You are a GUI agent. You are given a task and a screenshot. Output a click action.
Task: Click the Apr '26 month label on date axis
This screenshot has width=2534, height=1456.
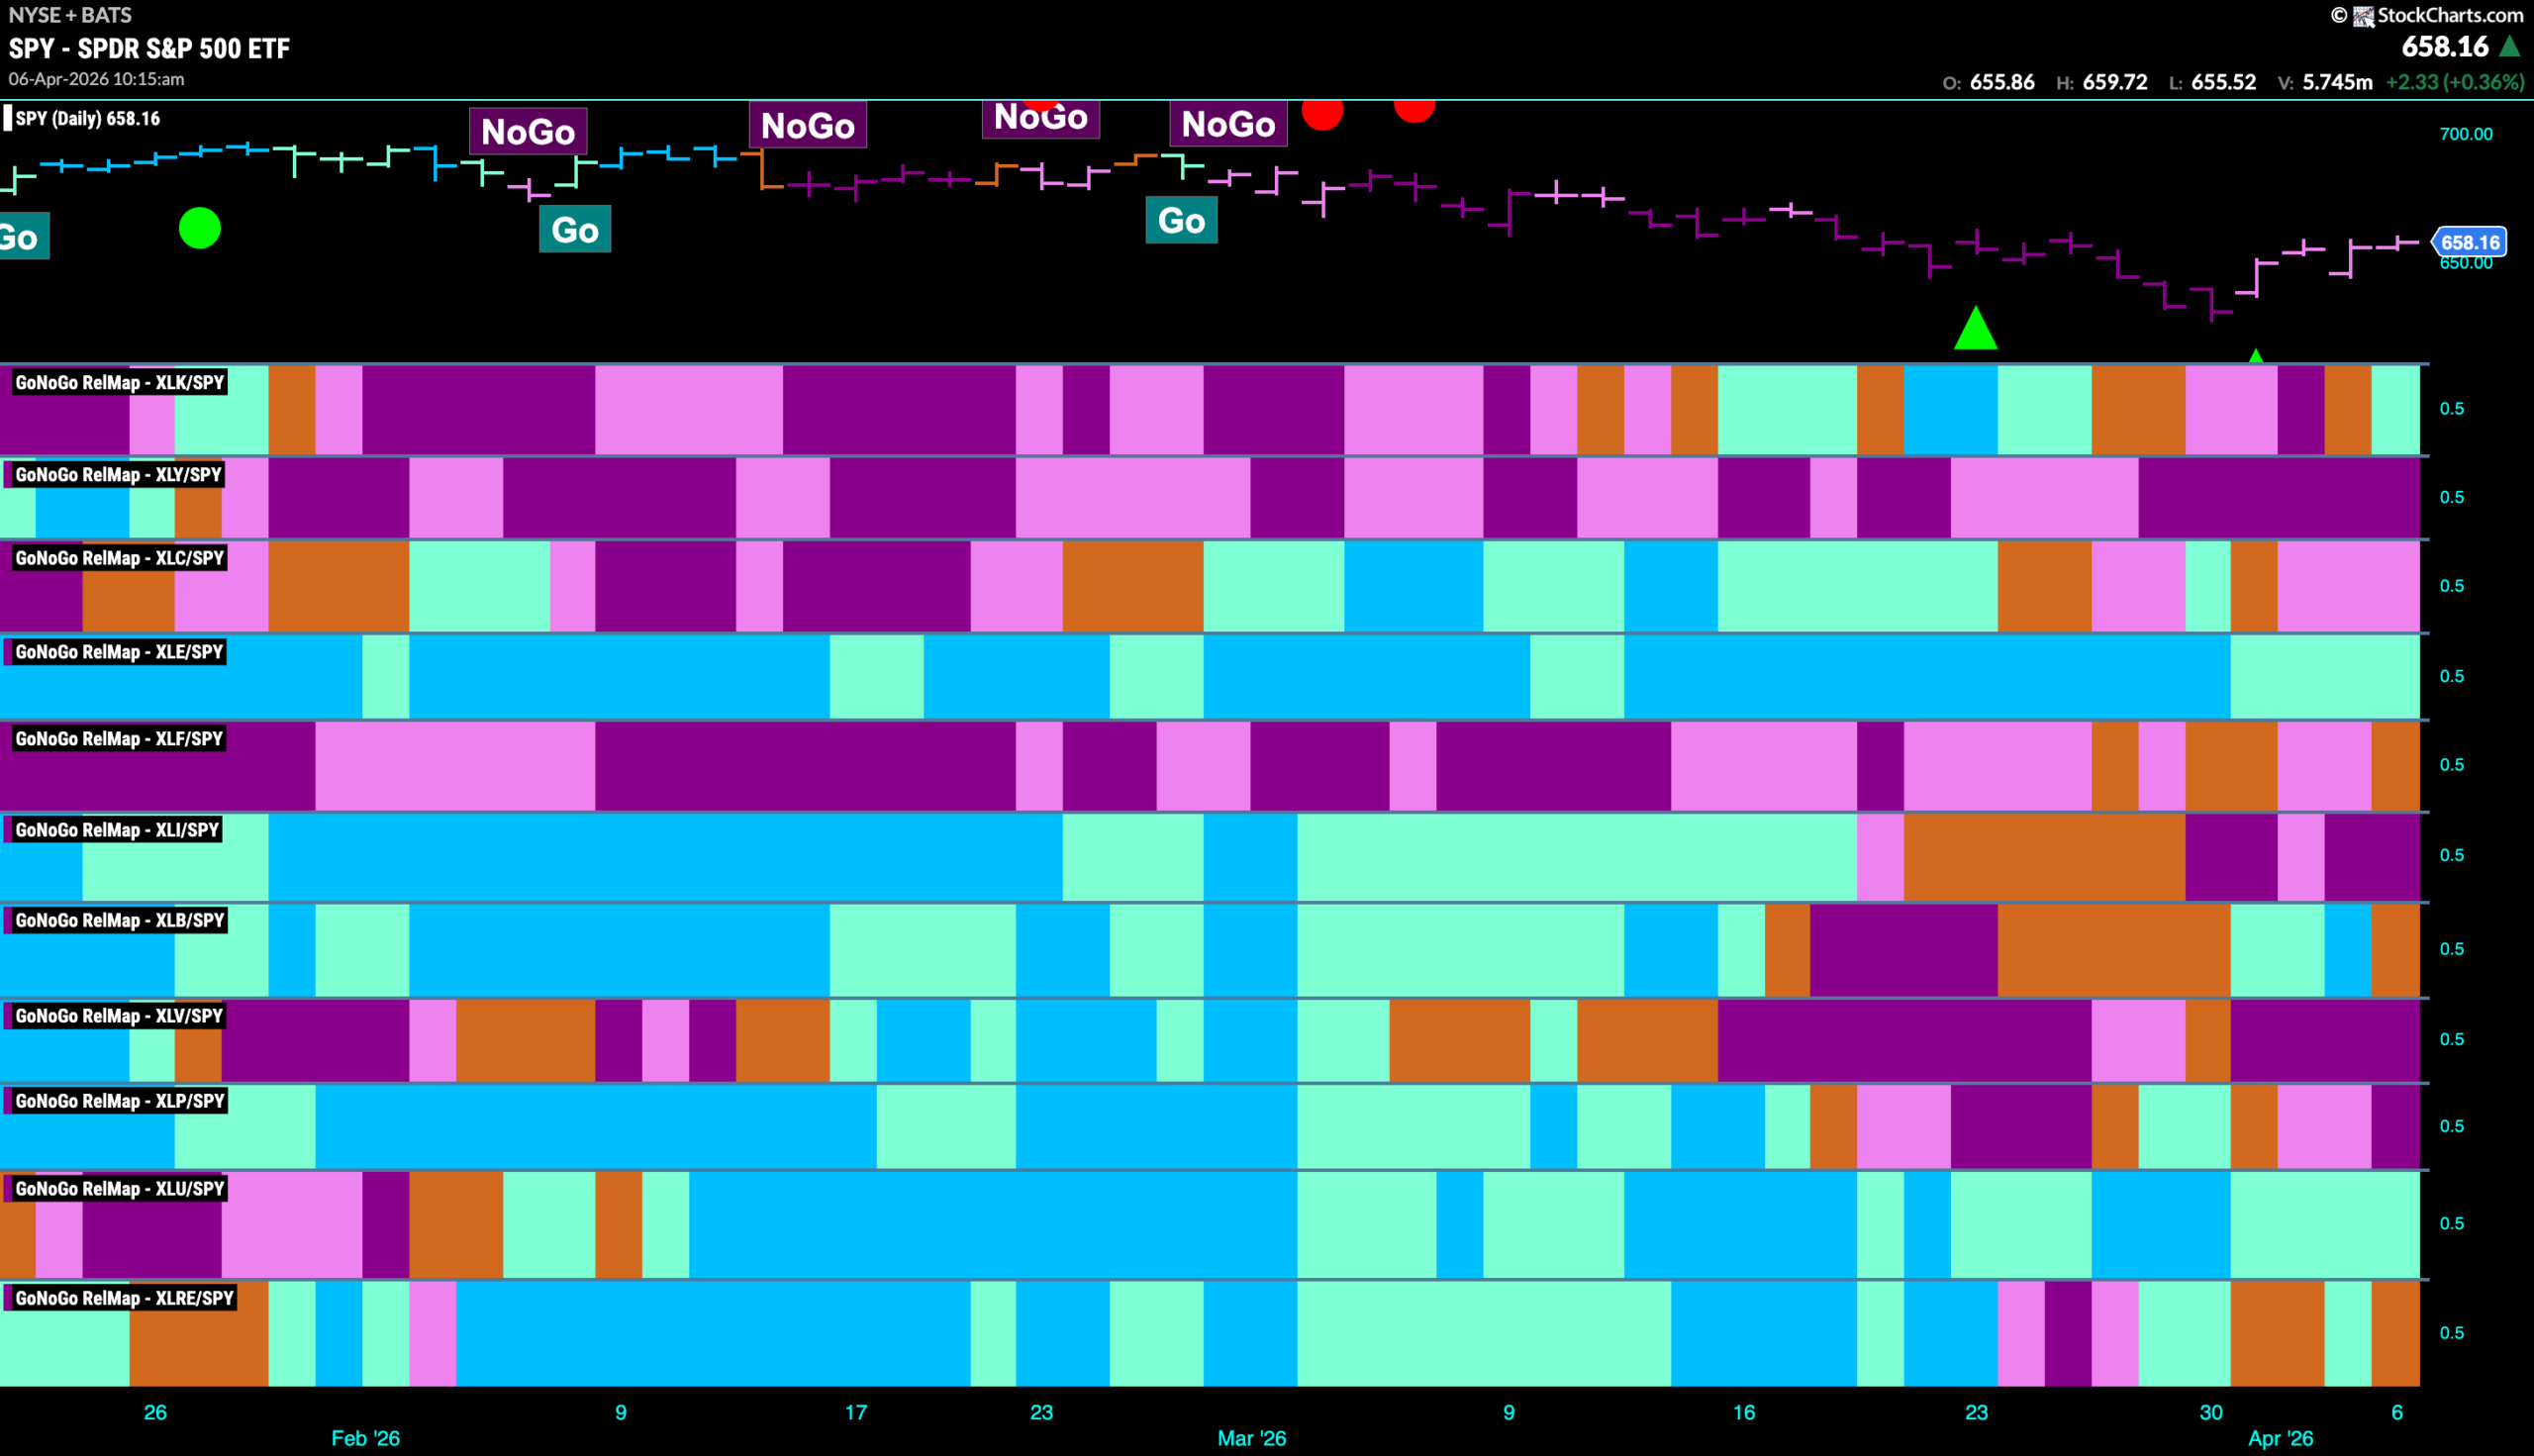tap(2281, 1438)
